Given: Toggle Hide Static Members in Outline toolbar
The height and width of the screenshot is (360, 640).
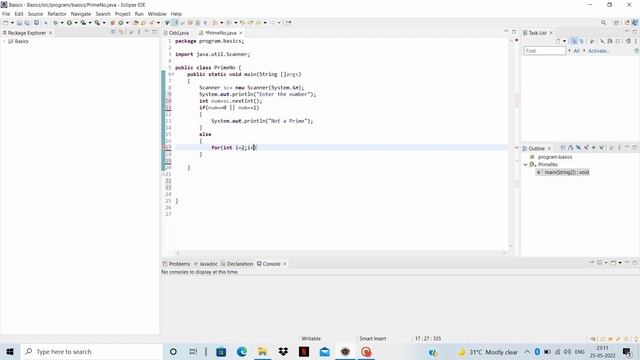Looking at the screenshot, I should click(x=586, y=147).
